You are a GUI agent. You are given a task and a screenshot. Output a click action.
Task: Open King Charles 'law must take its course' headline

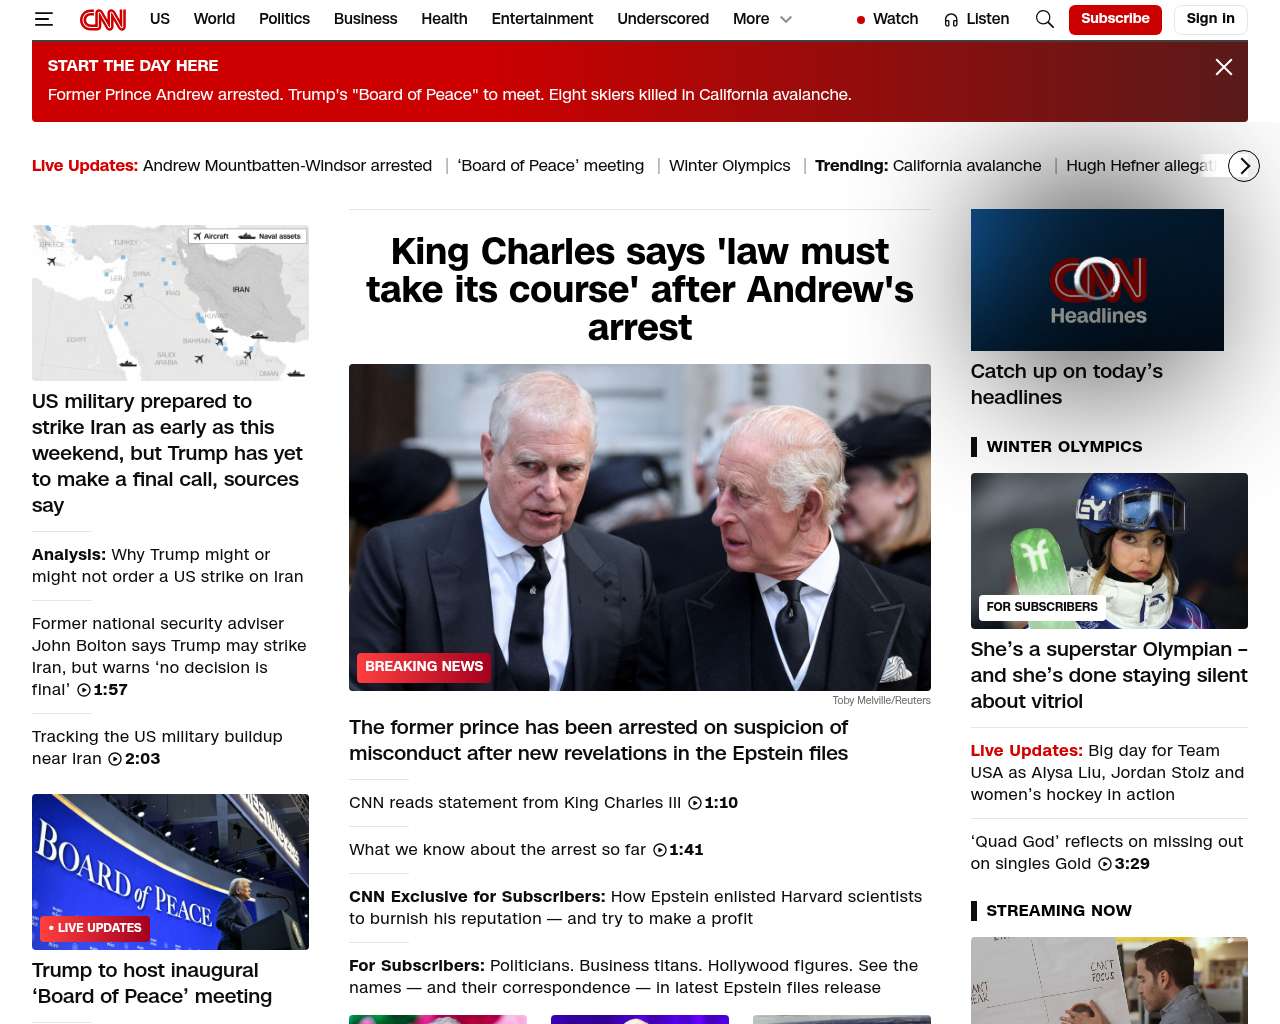coord(640,289)
